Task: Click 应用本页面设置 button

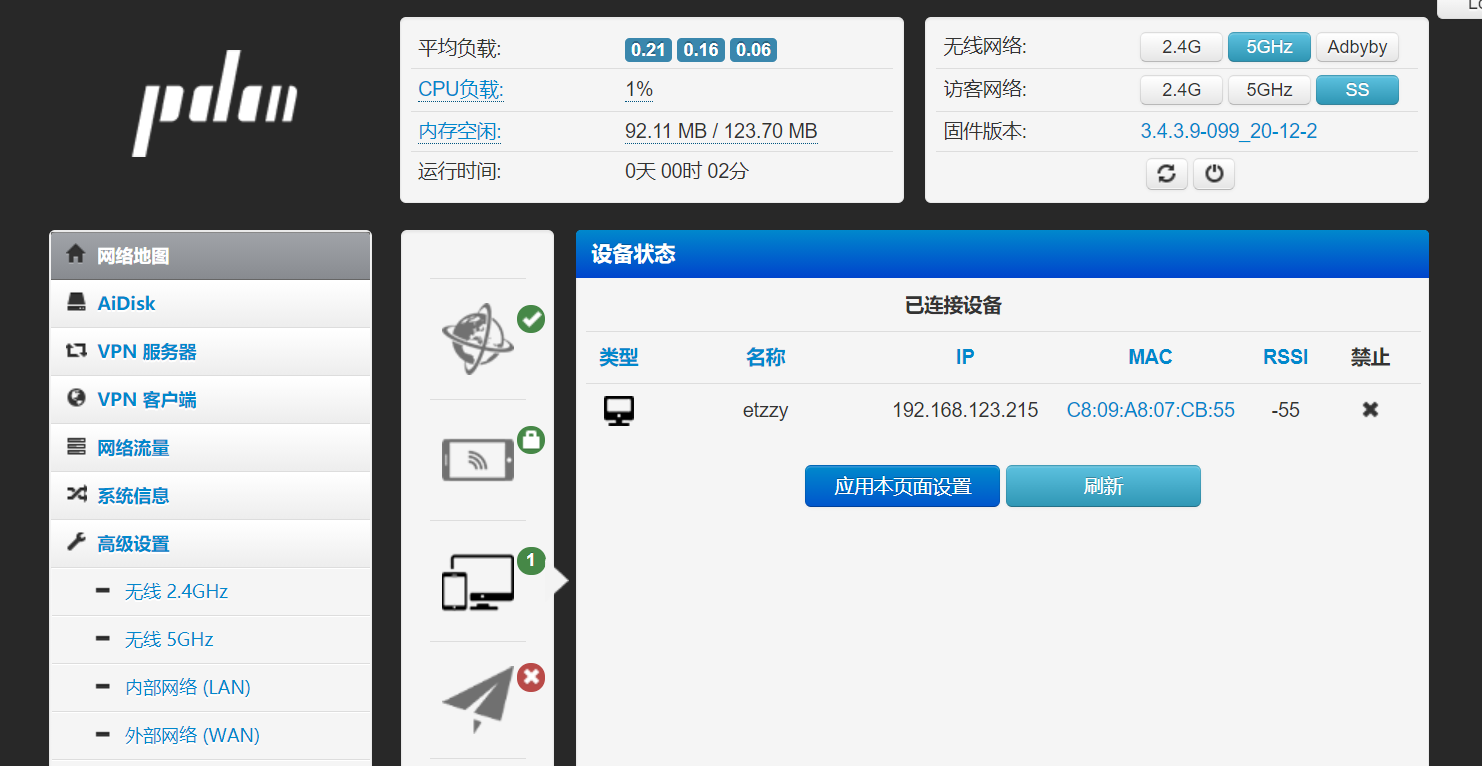Action: (902, 486)
